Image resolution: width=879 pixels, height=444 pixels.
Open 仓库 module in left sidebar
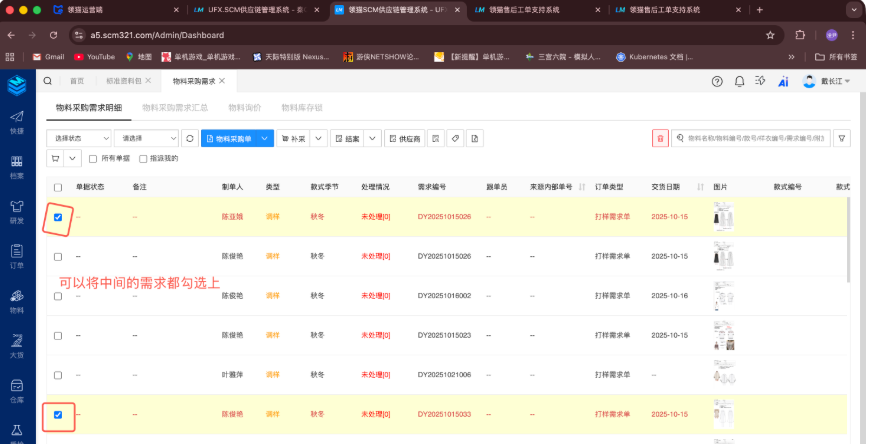(x=16, y=389)
